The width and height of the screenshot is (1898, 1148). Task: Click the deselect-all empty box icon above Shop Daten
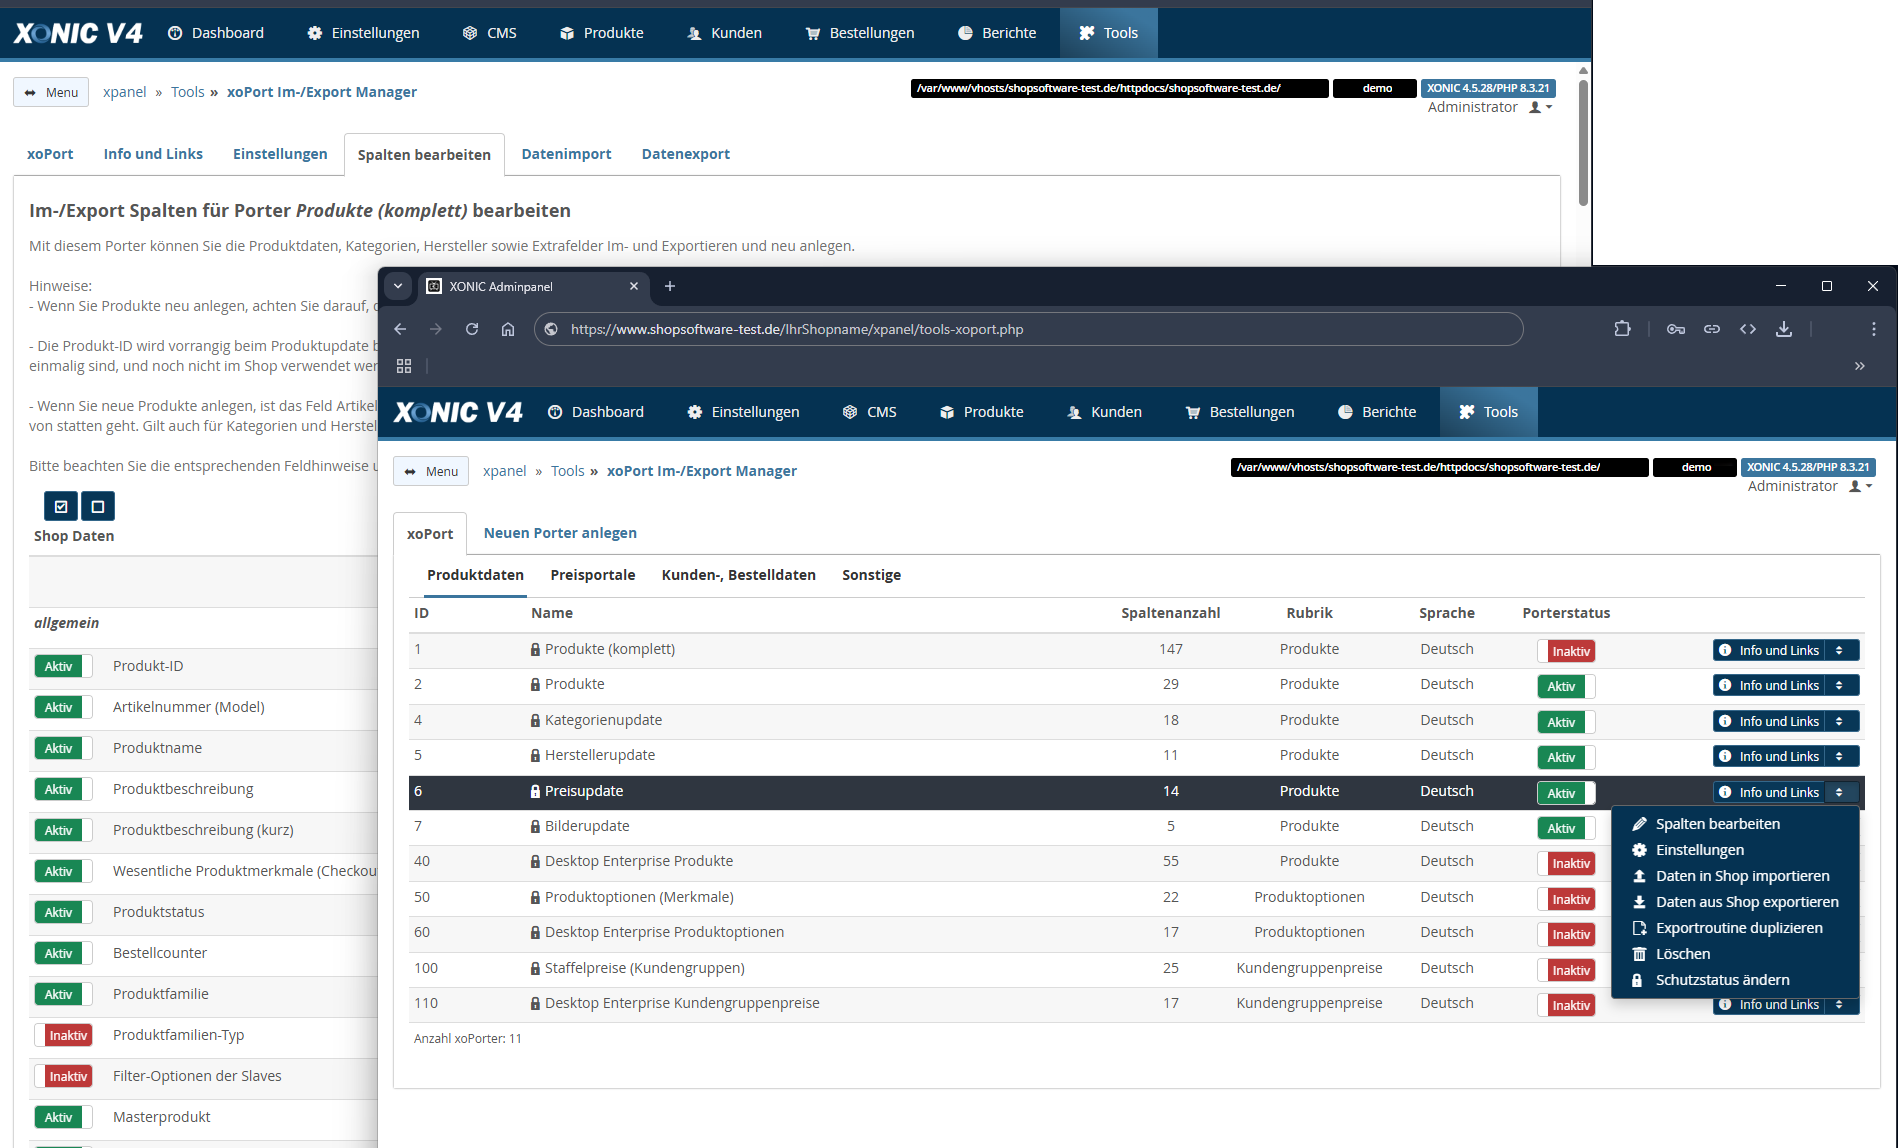(98, 506)
